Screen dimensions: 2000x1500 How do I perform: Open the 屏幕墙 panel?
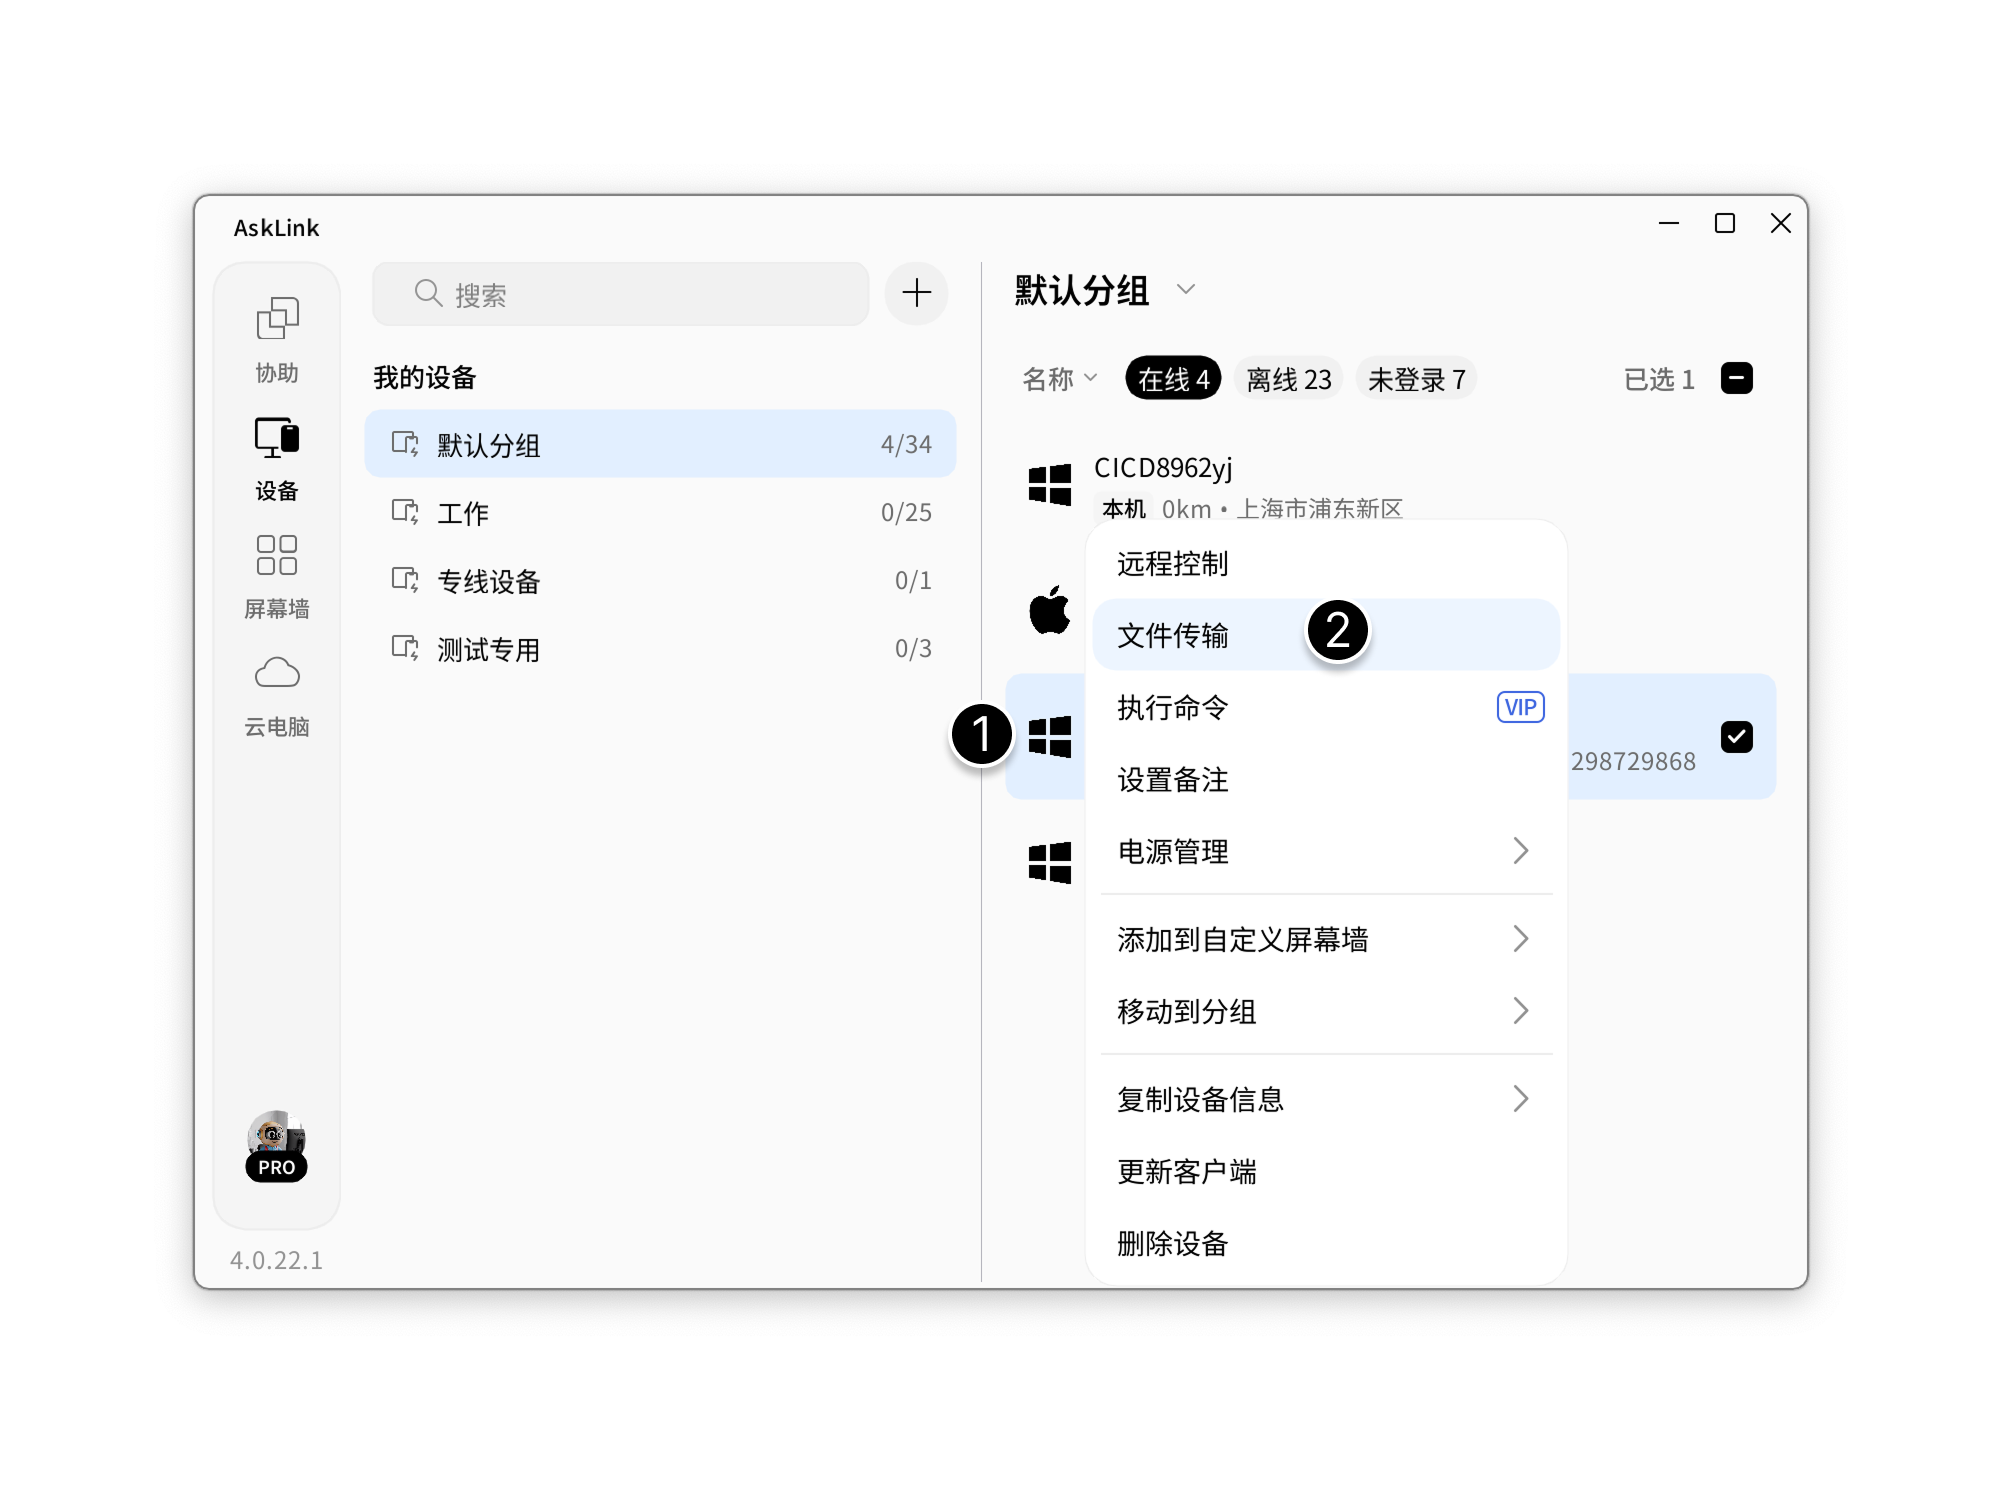coord(277,568)
